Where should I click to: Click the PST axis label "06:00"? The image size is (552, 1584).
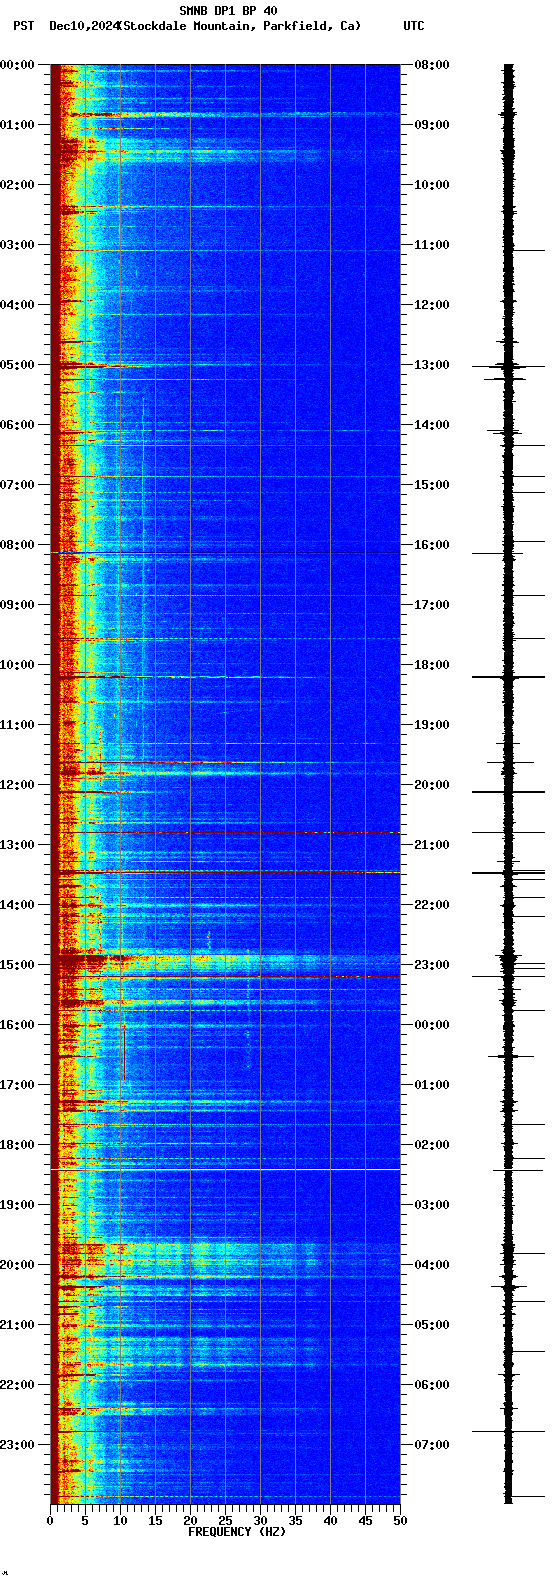pyautogui.click(x=17, y=425)
